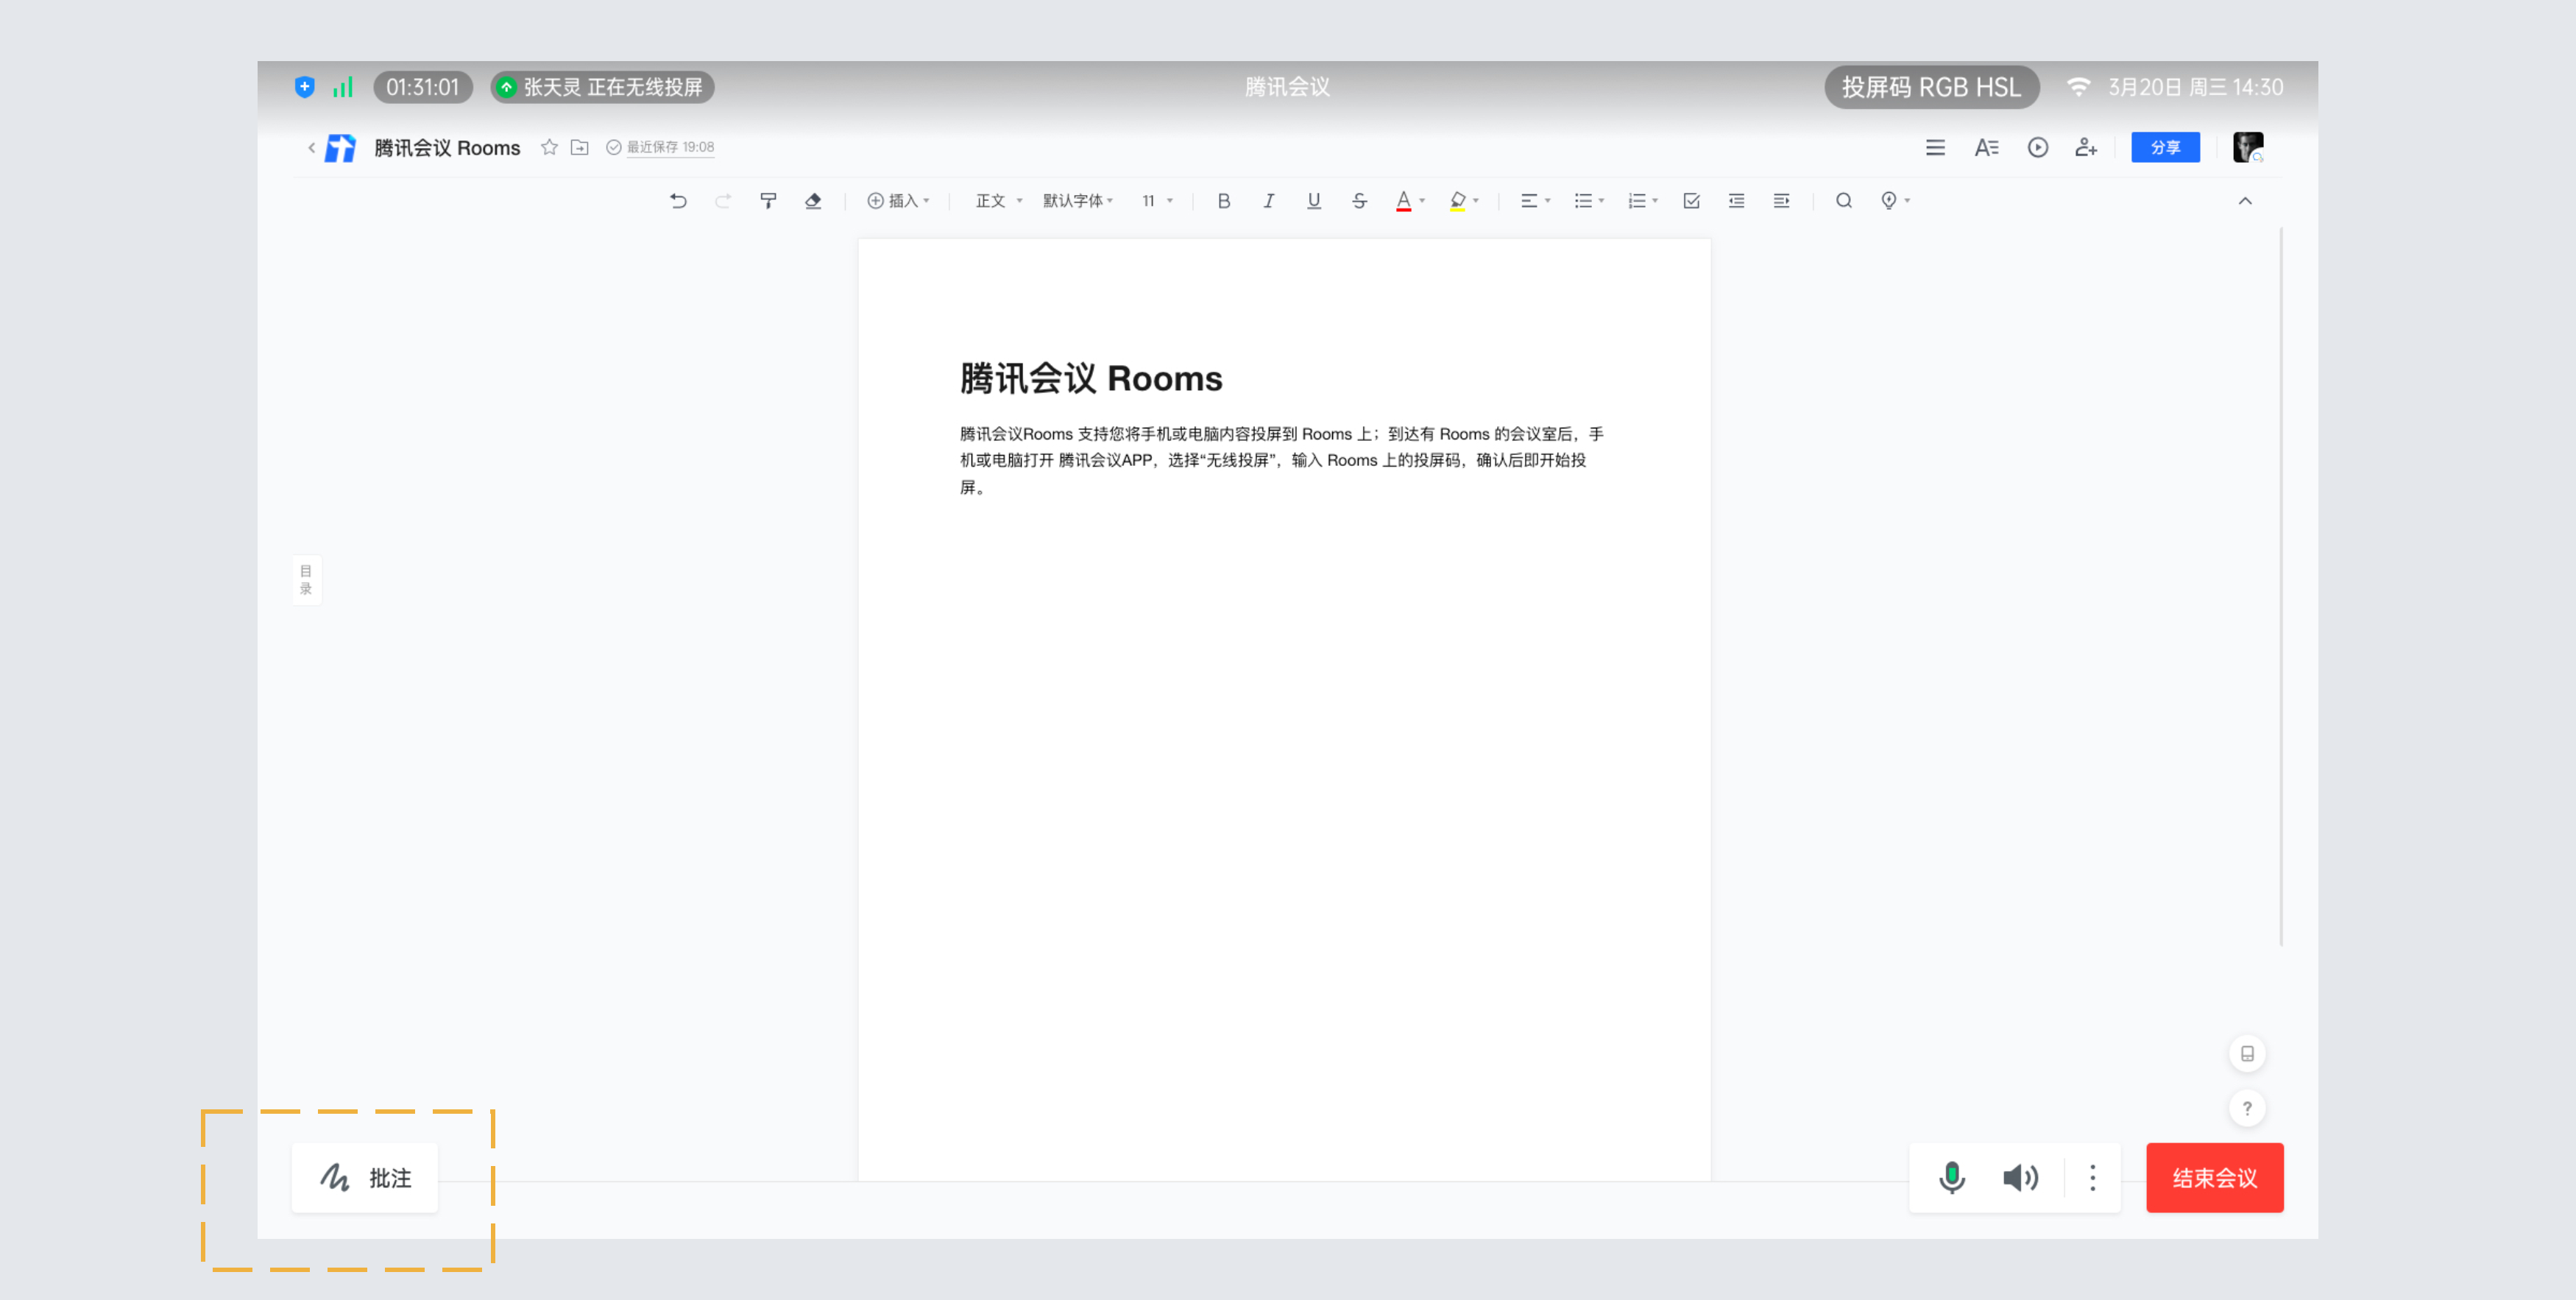Click the date and time display

pos(2196,87)
